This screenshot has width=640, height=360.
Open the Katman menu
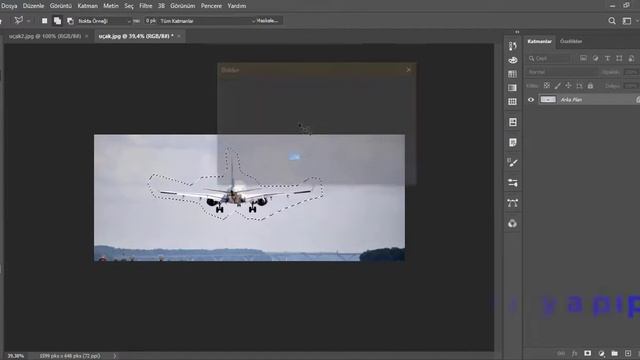pos(88,6)
